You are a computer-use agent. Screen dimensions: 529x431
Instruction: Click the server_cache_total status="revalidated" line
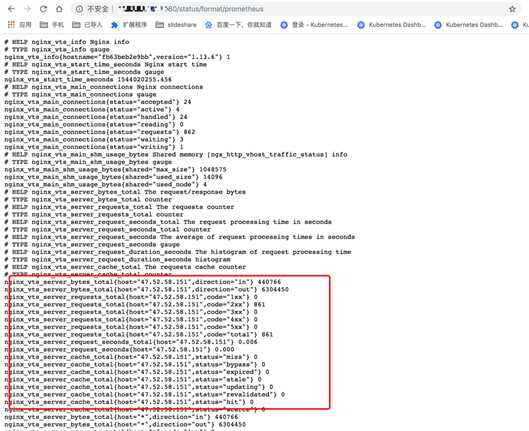pos(144,395)
